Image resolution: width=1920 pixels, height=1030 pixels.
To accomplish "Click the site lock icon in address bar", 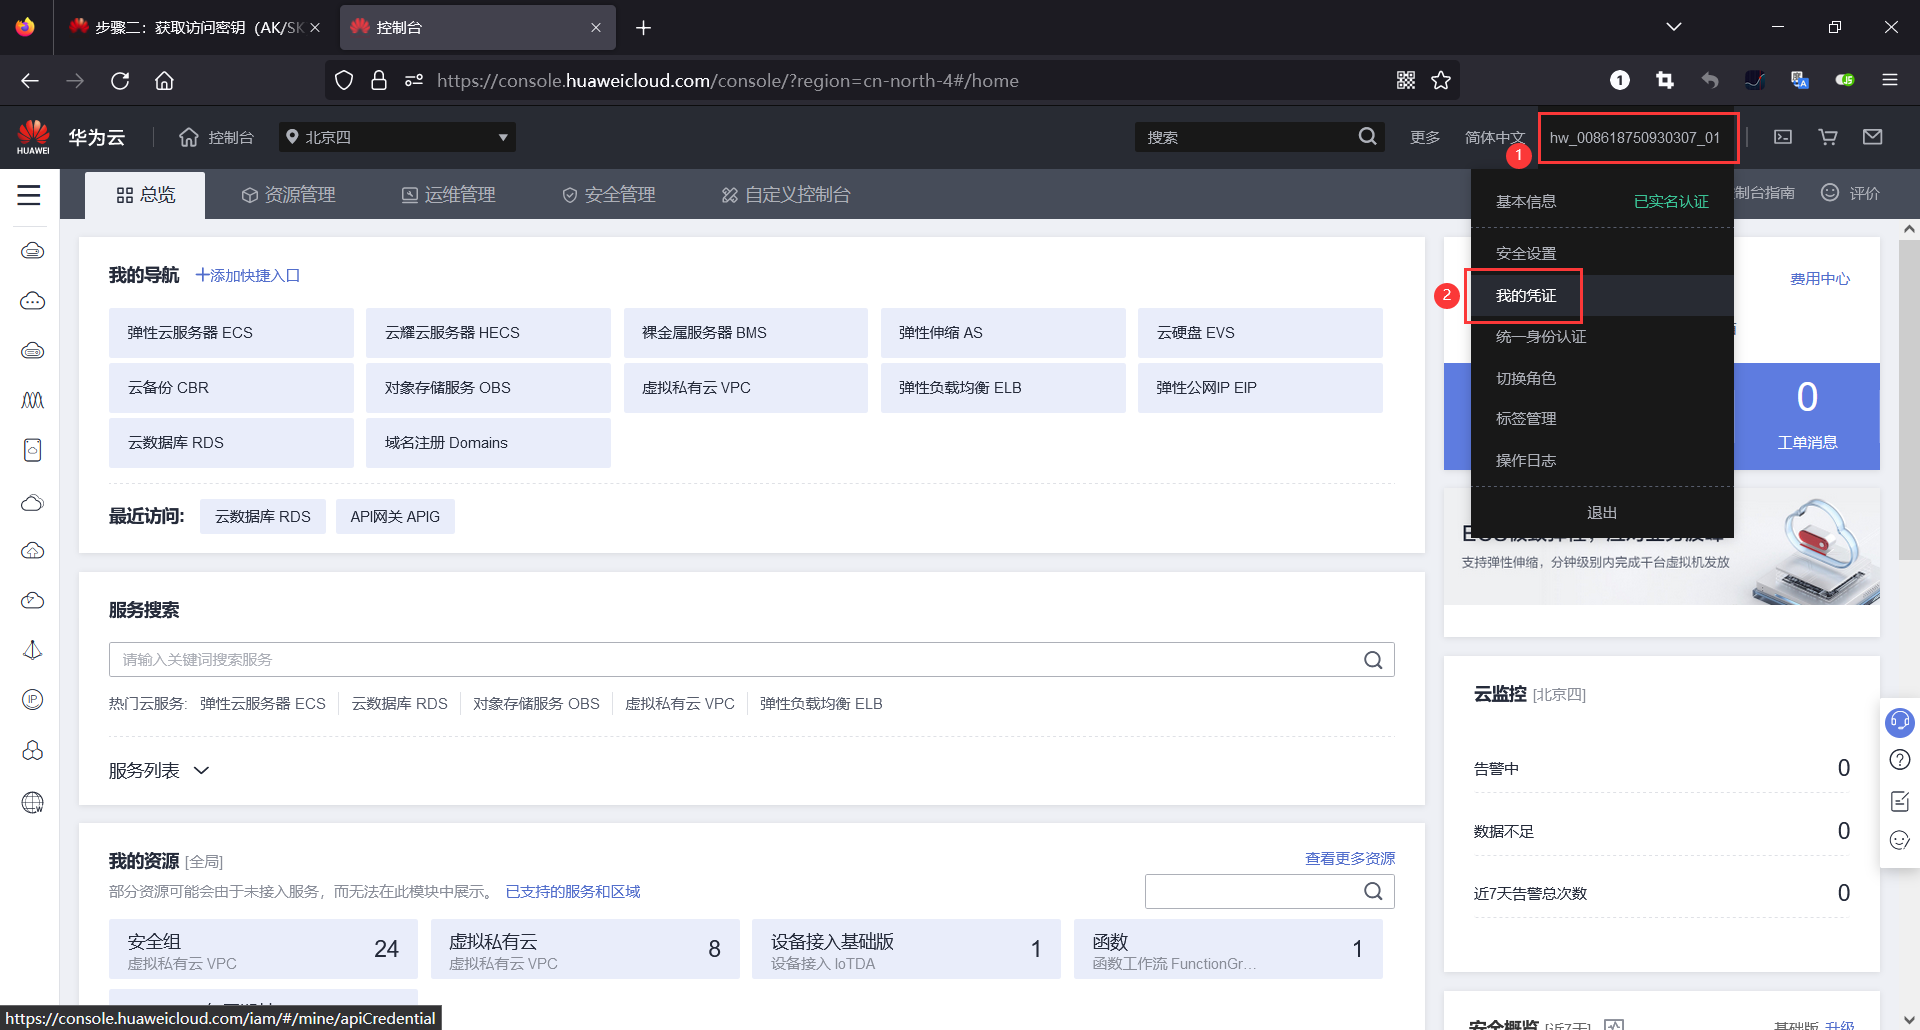I will point(379,81).
